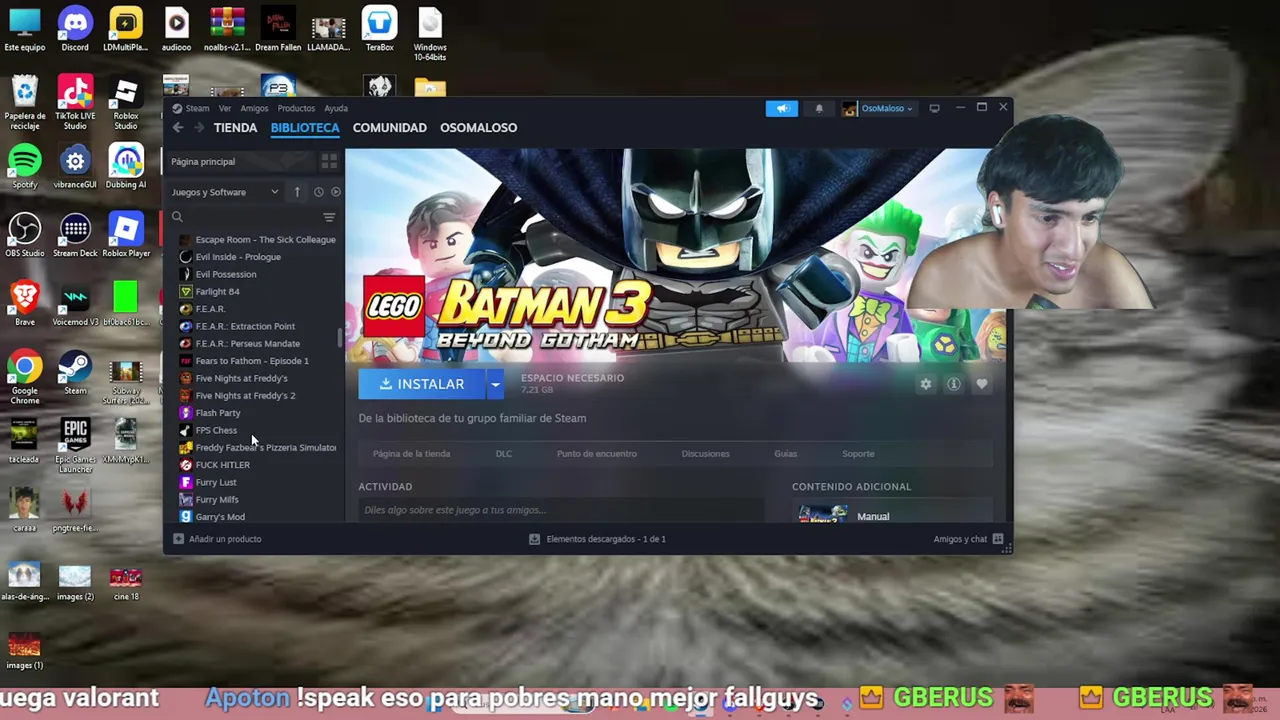Open Soporte link

click(858, 454)
